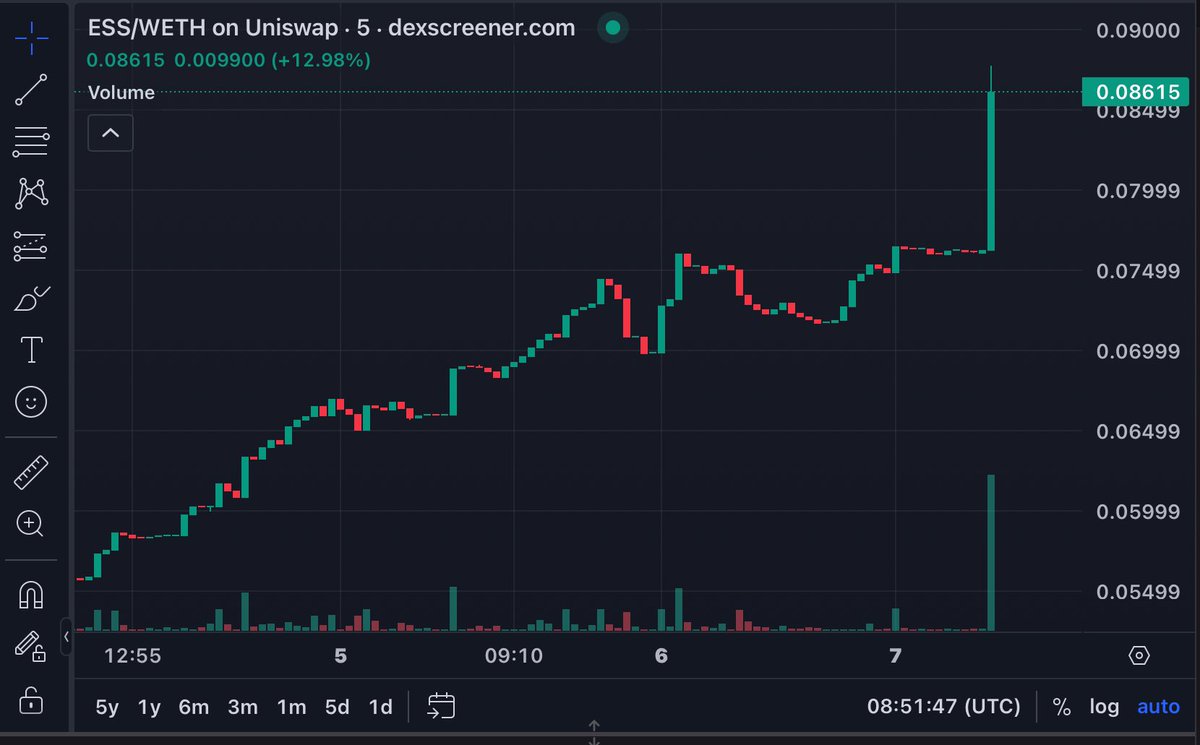Click the +12.98% change value in header

321,61
